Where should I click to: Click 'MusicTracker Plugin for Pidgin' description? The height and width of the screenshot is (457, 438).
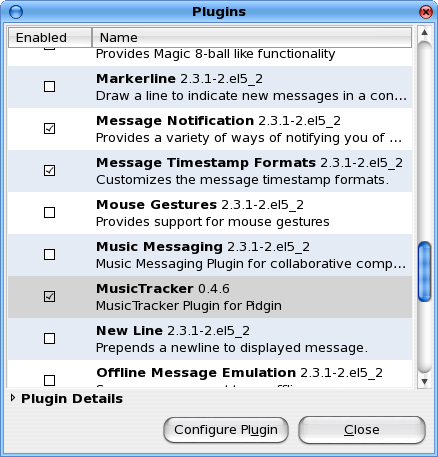189,306
